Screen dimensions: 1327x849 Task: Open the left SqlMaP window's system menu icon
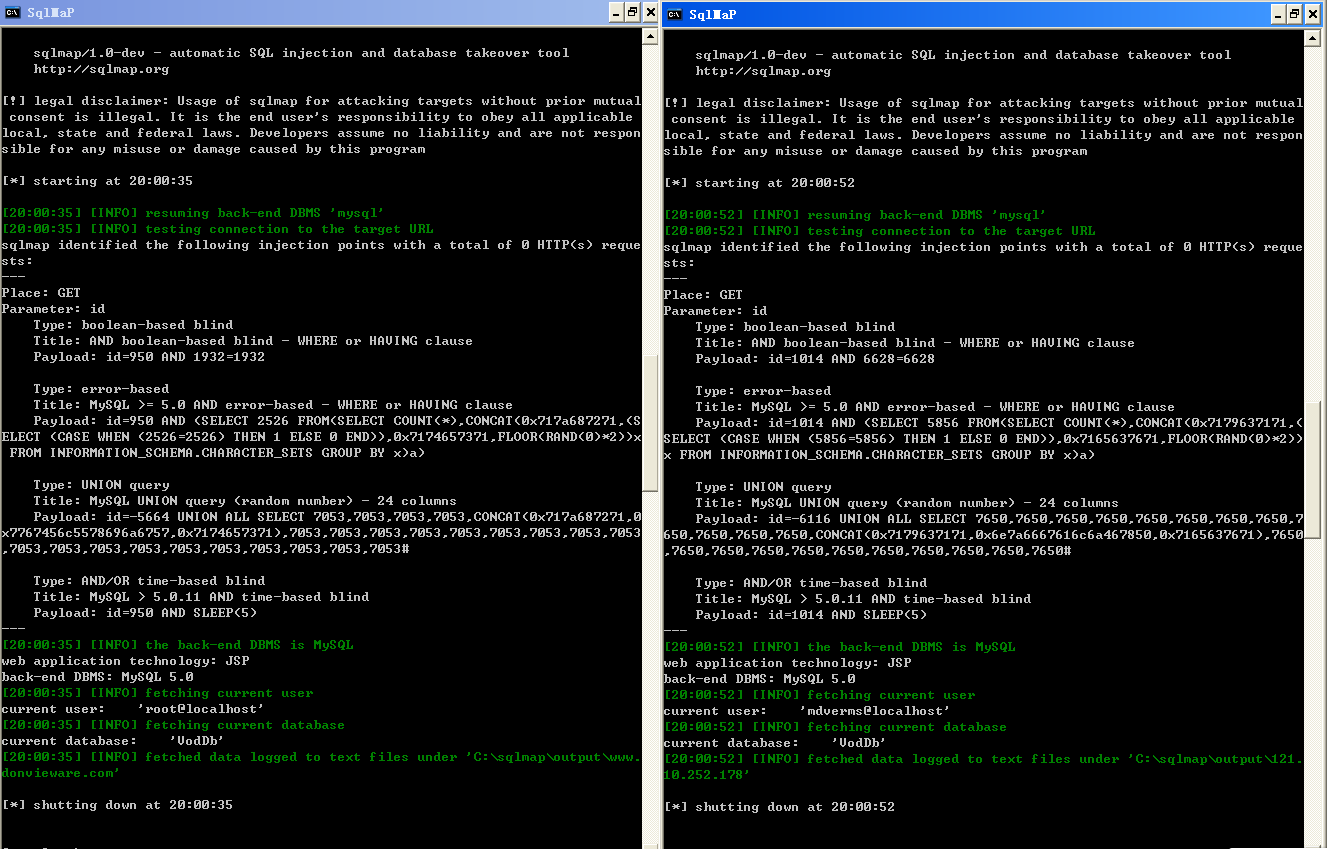coord(12,13)
